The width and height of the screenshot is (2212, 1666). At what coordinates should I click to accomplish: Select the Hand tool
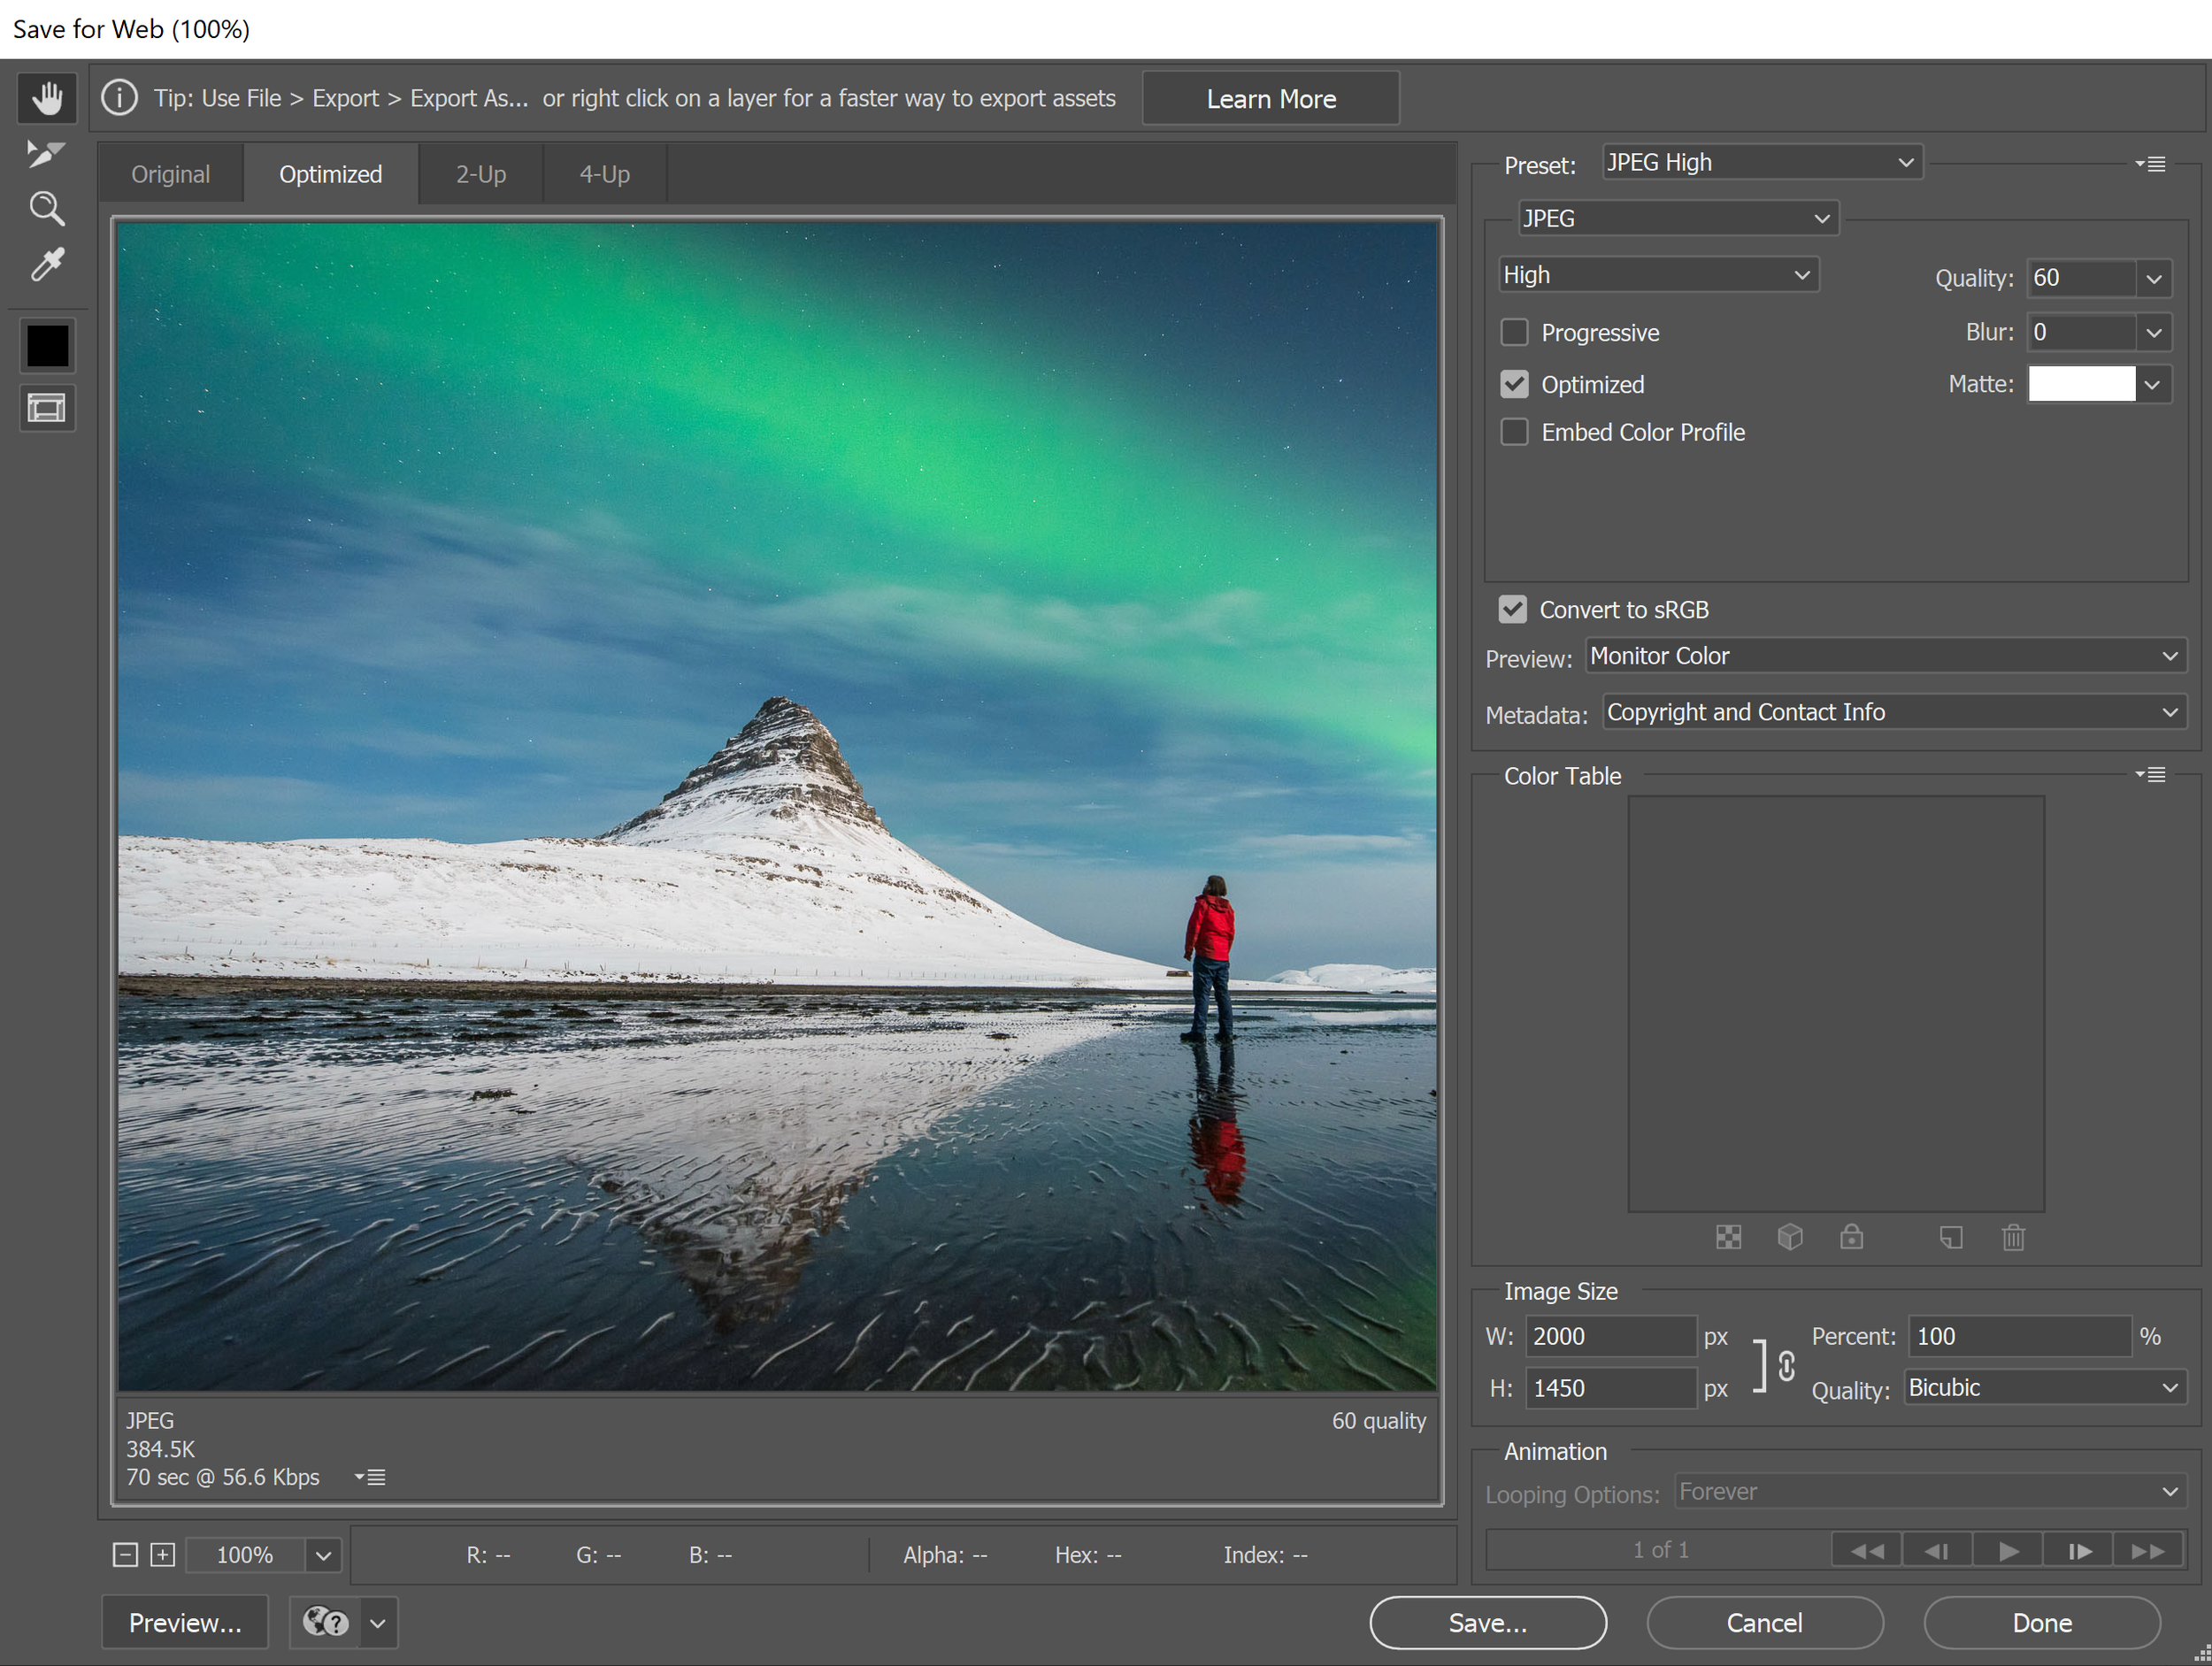(47, 98)
